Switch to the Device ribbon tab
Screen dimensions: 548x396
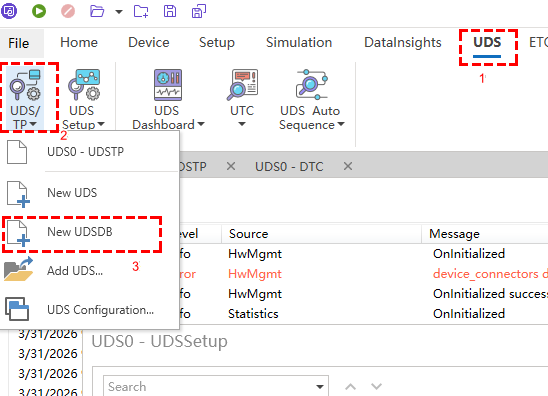tap(149, 43)
